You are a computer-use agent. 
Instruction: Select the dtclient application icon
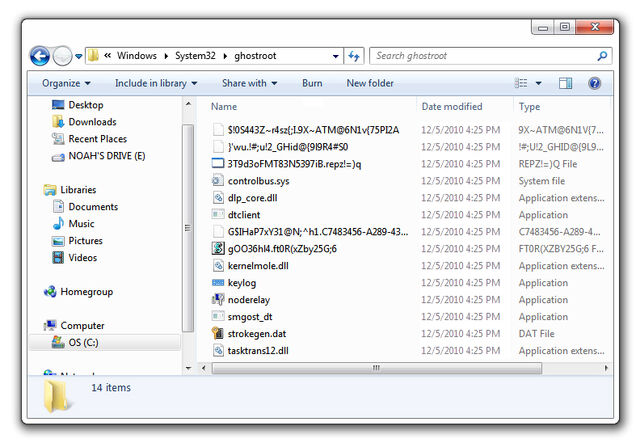pyautogui.click(x=218, y=214)
